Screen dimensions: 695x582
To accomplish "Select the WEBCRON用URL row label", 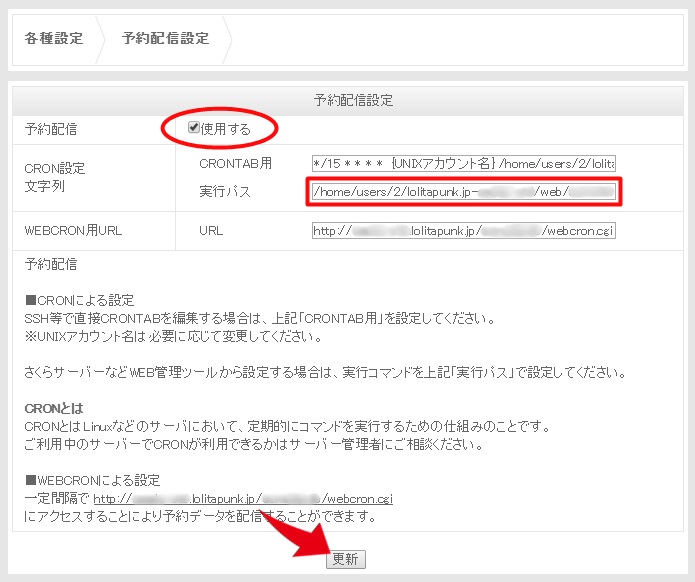I will tap(73, 230).
